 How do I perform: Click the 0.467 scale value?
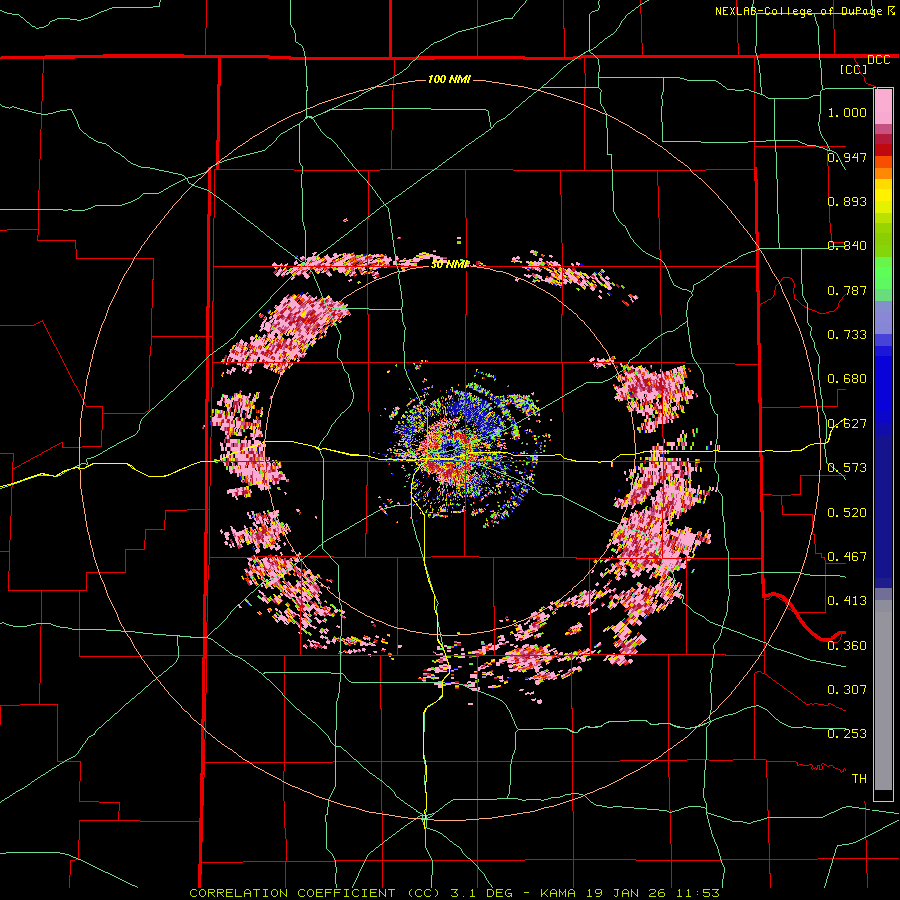(x=847, y=557)
